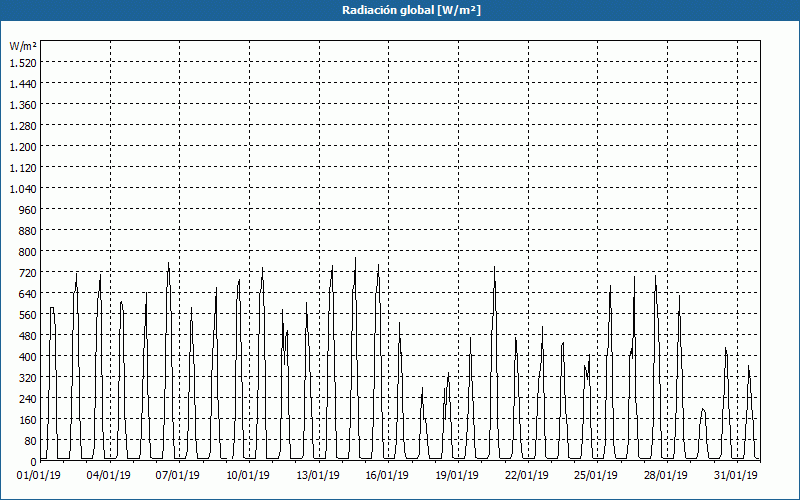Image resolution: width=800 pixels, height=500 pixels.
Task: Select the 19/01/19 date label
Action: 457,476
